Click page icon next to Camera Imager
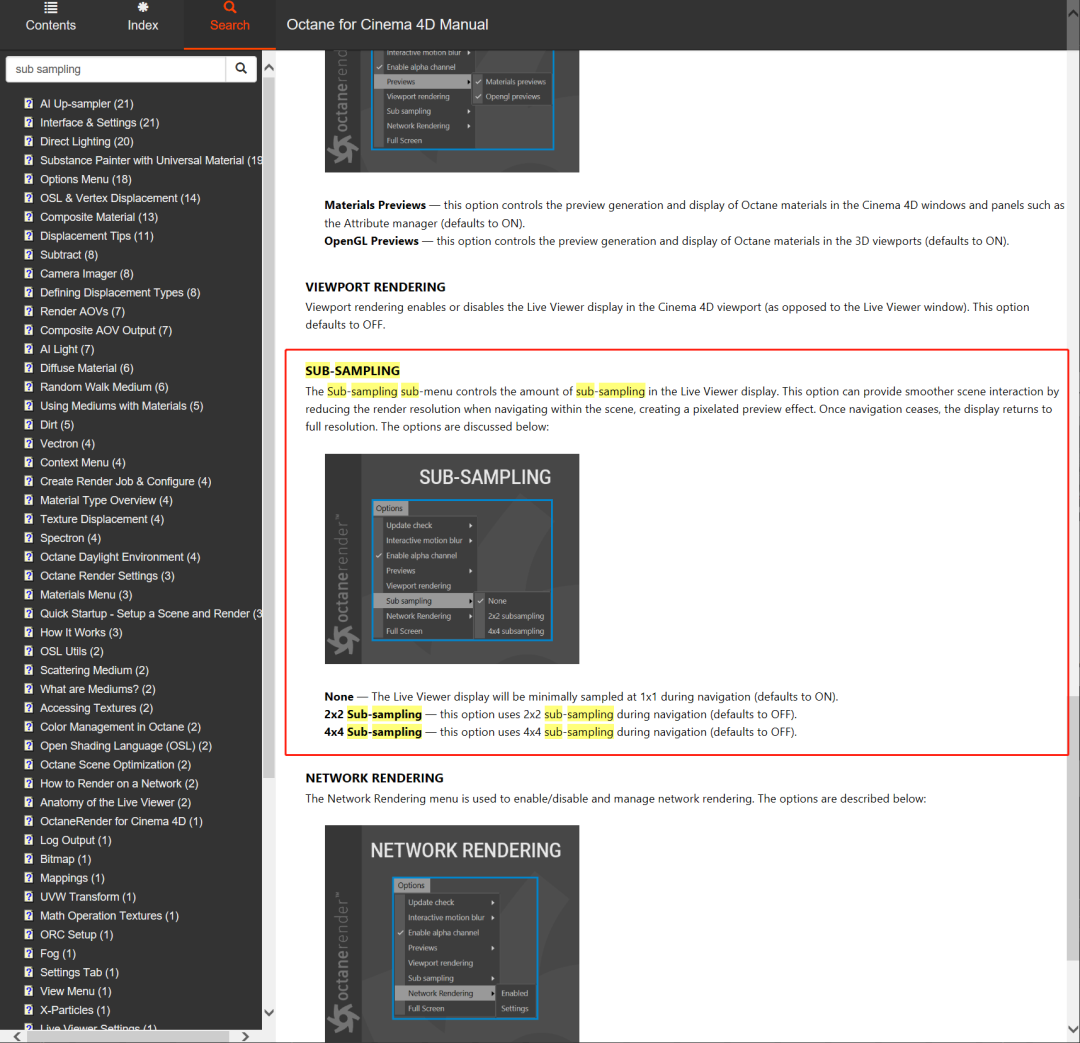The width and height of the screenshot is (1080, 1043). click(29, 273)
